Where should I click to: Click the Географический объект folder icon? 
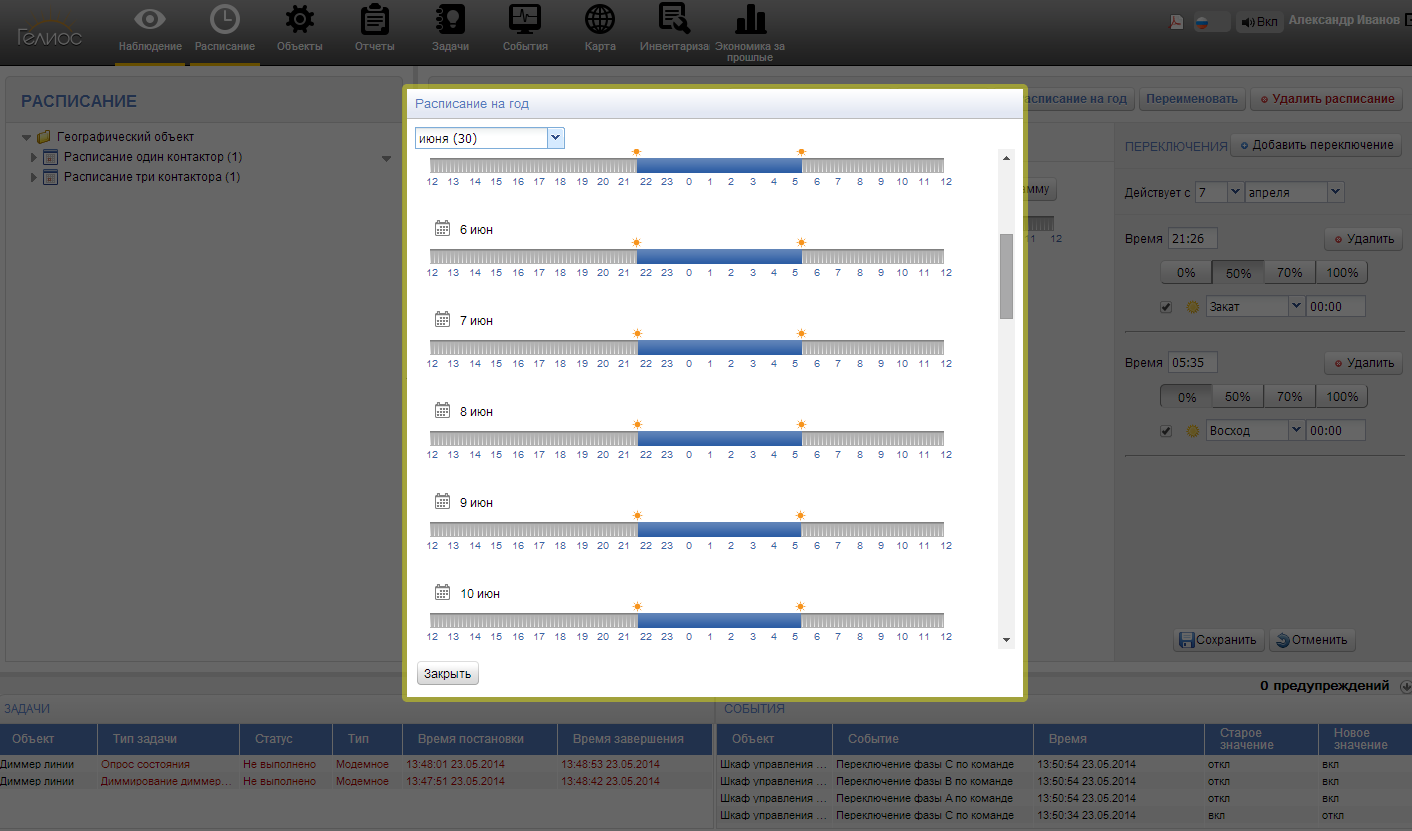pyautogui.click(x=44, y=137)
